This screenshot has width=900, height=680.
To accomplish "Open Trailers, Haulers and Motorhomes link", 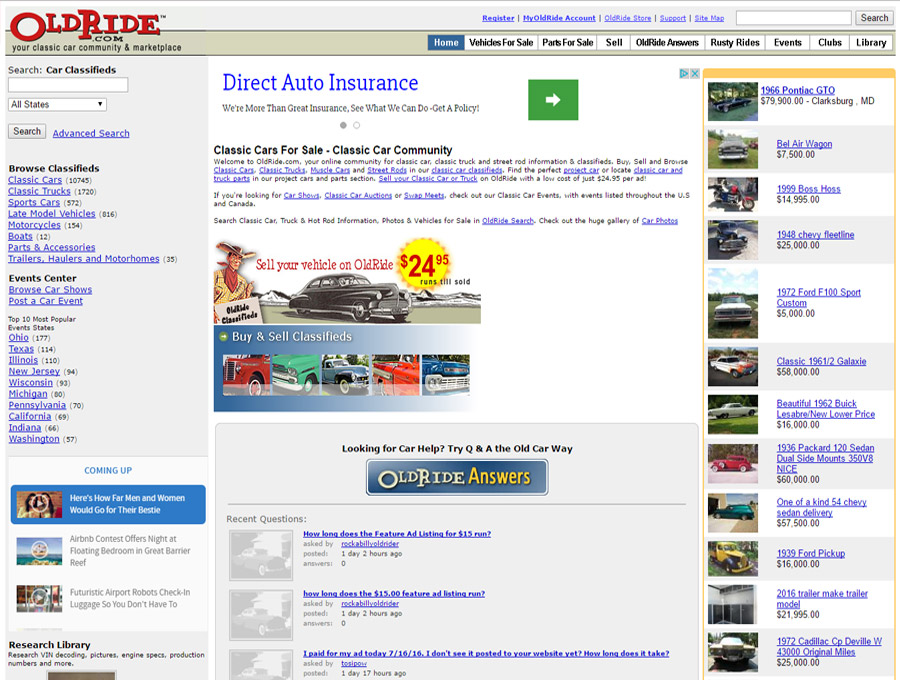I will (x=84, y=258).
